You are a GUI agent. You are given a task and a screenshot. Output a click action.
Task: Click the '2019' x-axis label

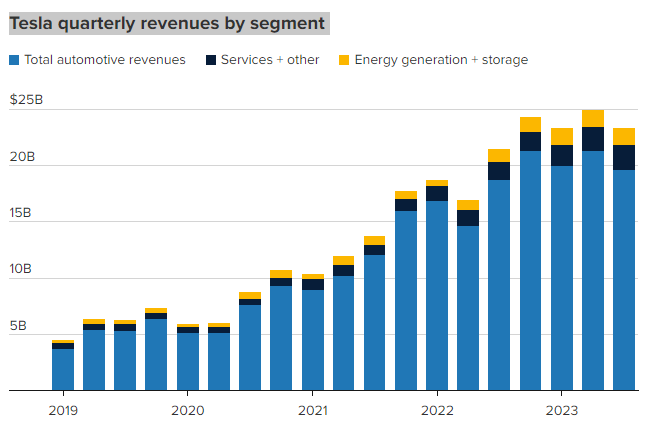pos(63,411)
